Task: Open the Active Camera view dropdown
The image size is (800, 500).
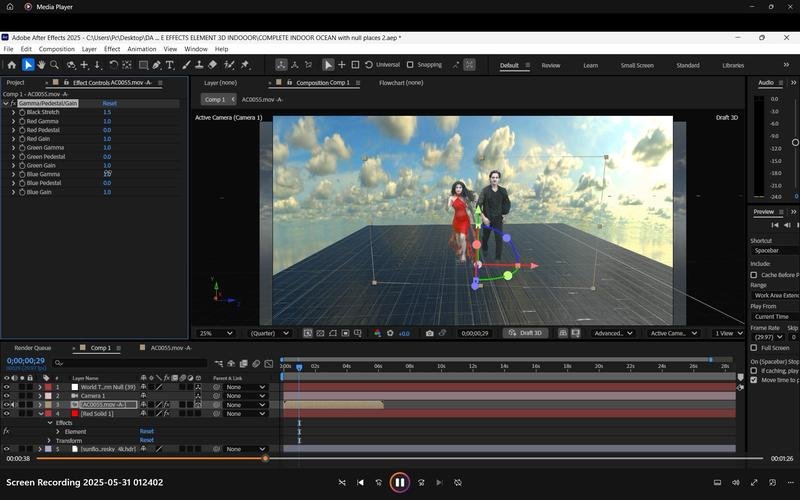Action: pyautogui.click(x=673, y=333)
